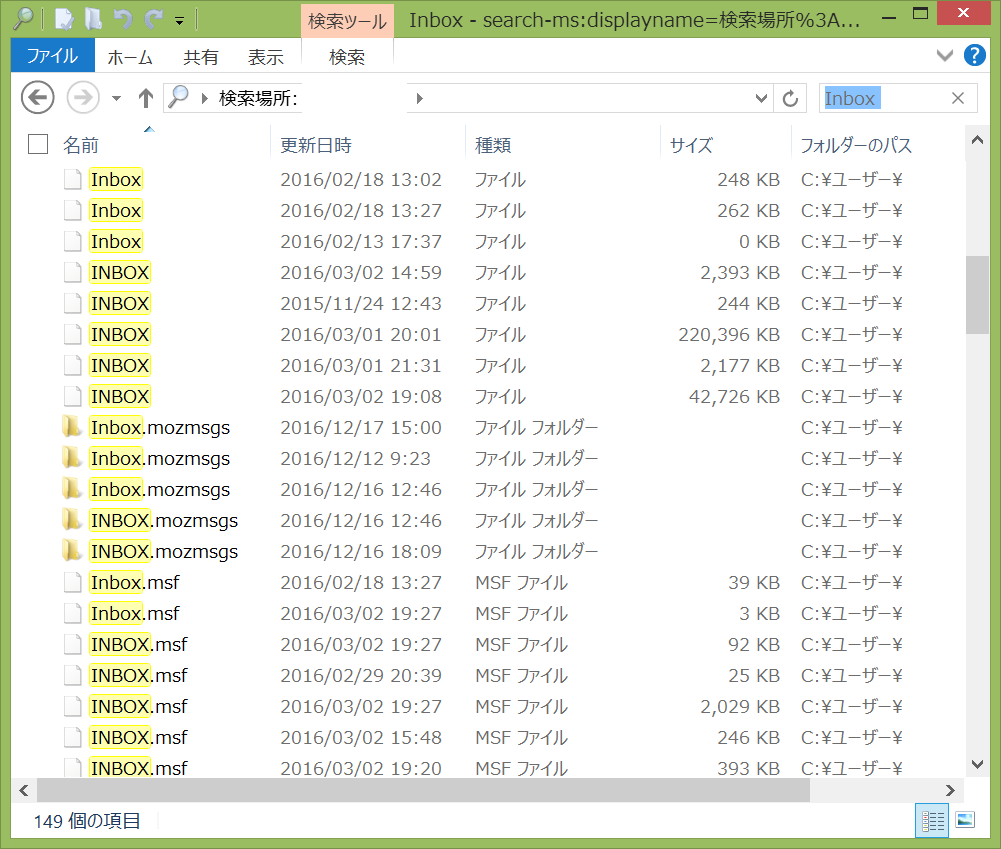
Task: Go up one folder level
Action: click(146, 98)
